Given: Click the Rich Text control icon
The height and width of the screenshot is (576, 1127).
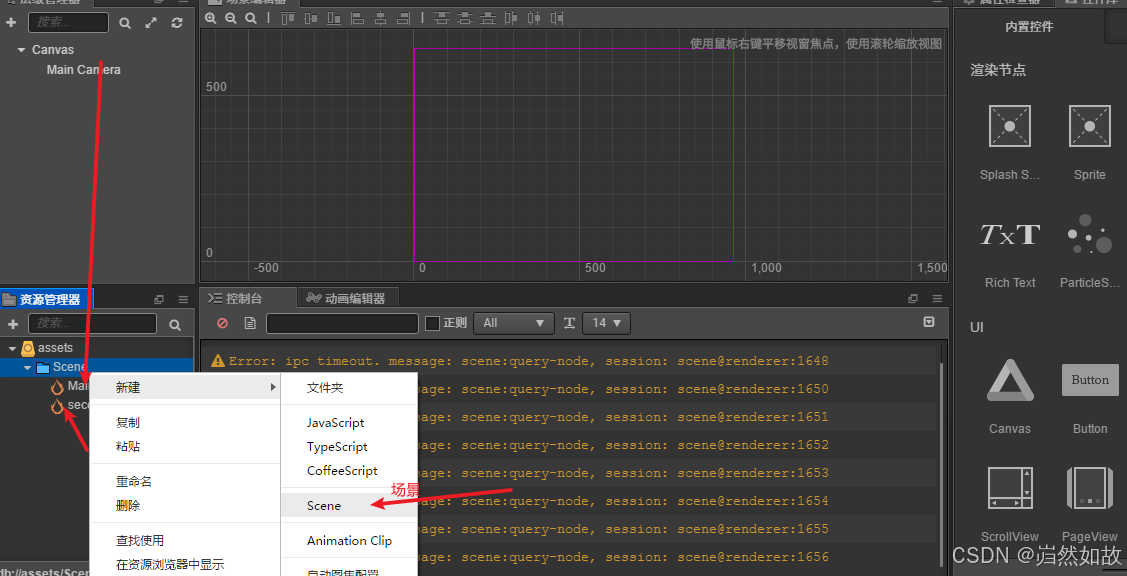Looking at the screenshot, I should click(x=1010, y=234).
